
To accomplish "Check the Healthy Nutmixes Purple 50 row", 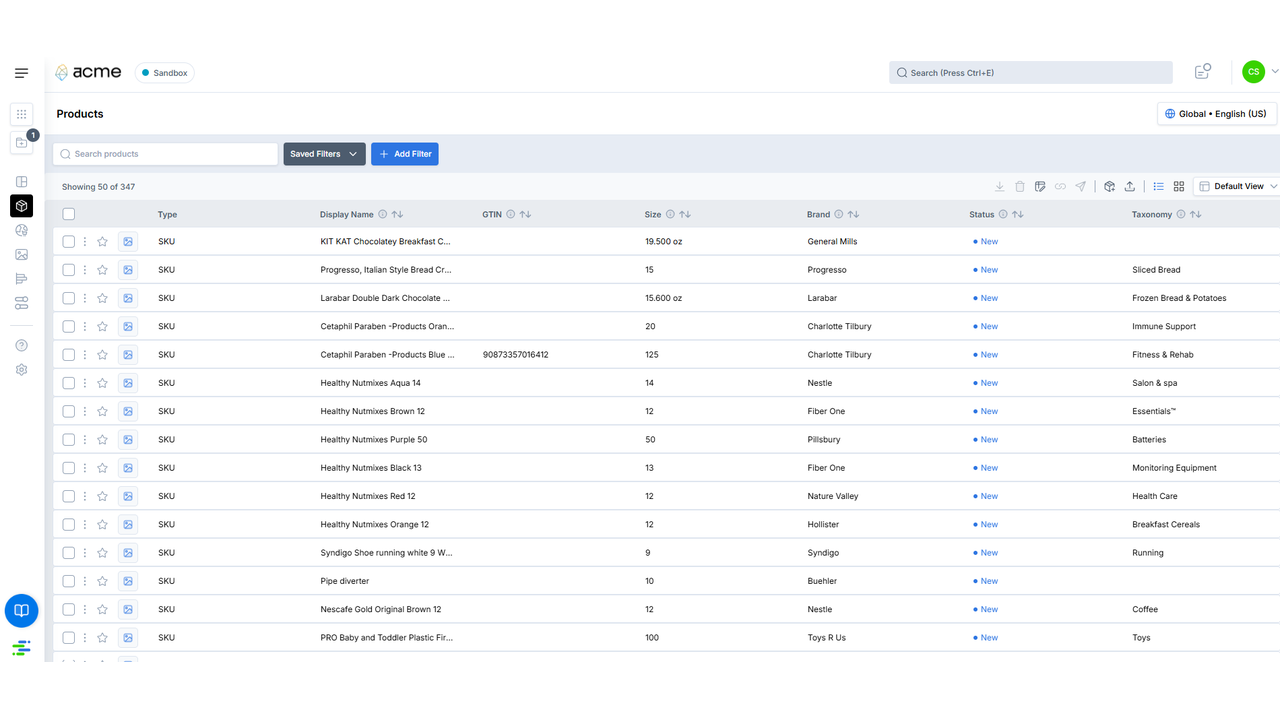I will point(68,440).
